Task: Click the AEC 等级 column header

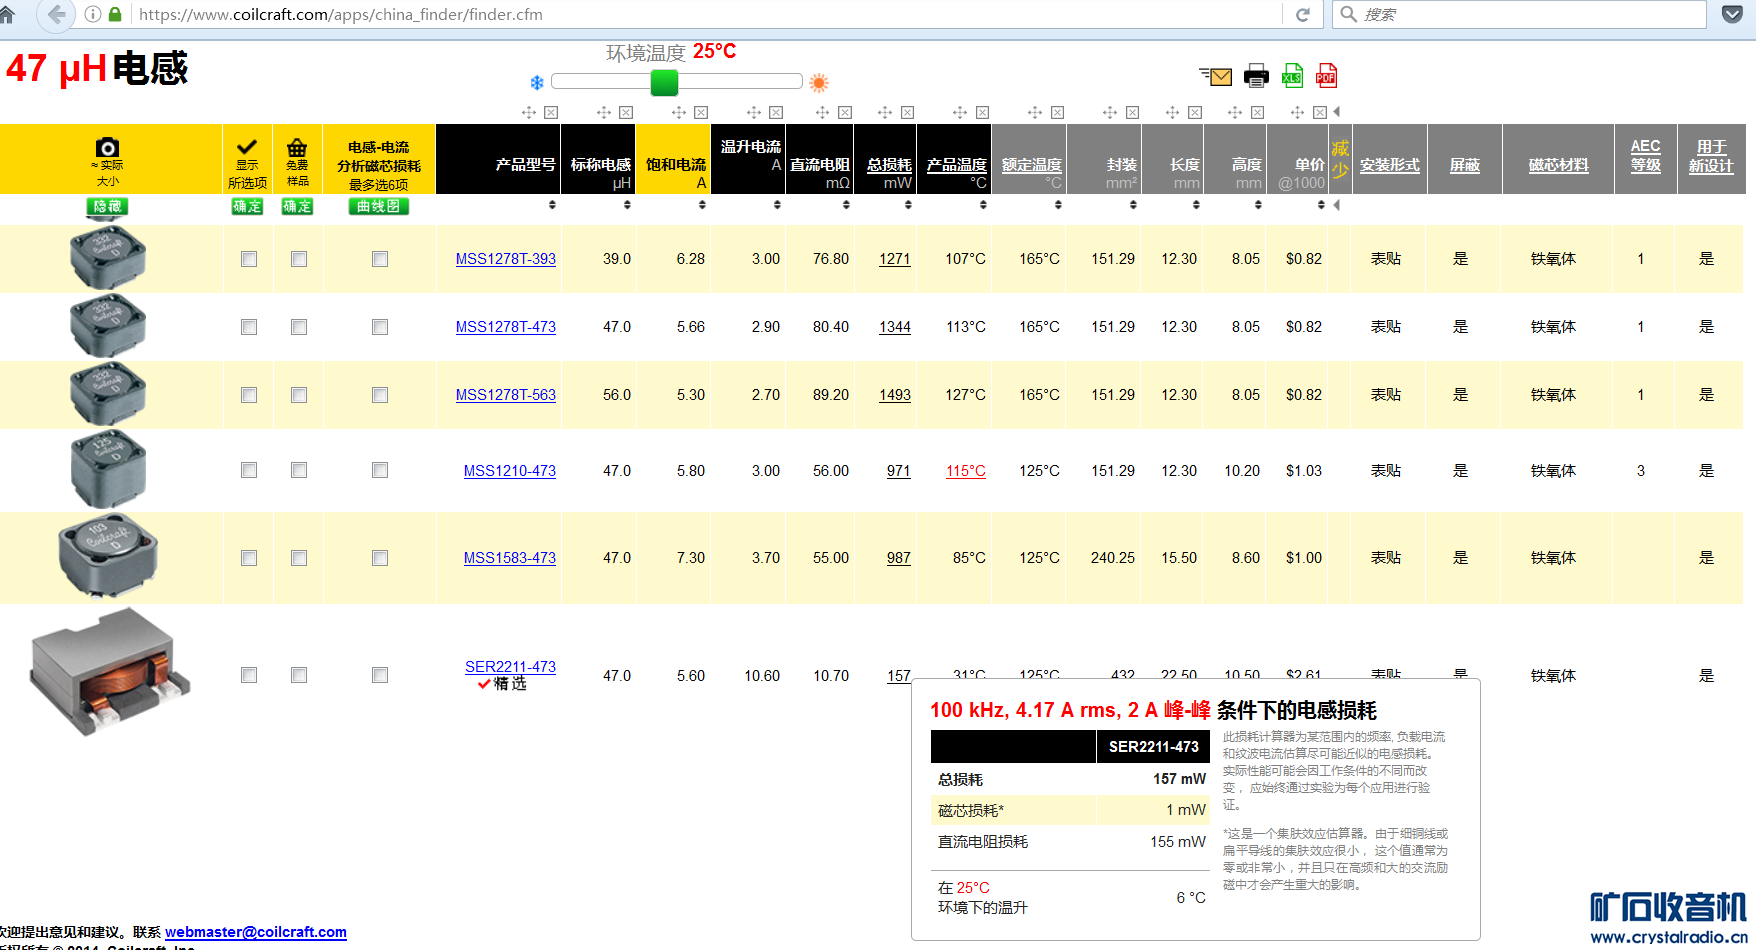Action: pyautogui.click(x=1645, y=156)
